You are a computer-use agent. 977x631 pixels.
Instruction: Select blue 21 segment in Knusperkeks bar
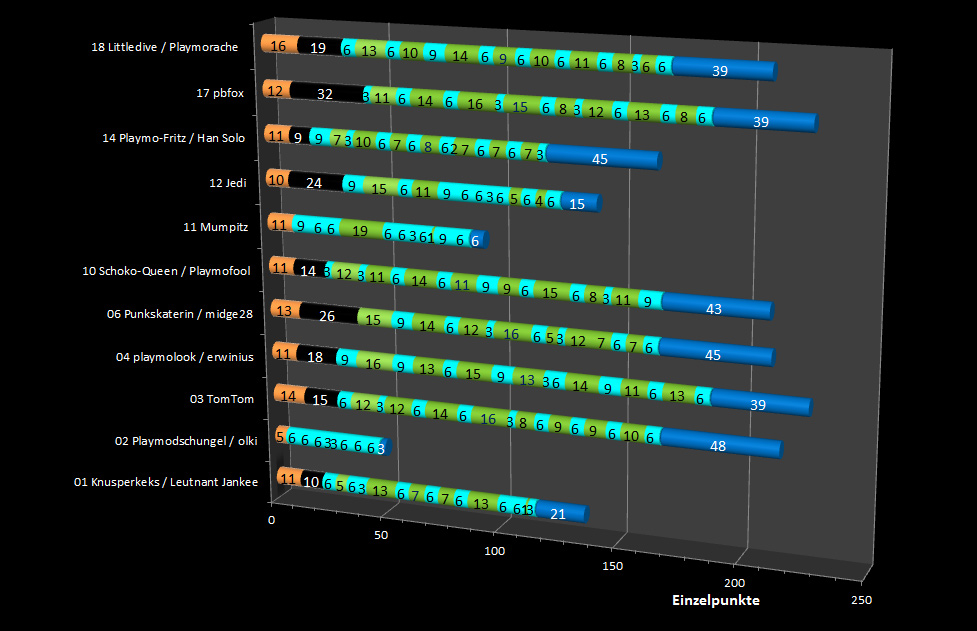[562, 512]
